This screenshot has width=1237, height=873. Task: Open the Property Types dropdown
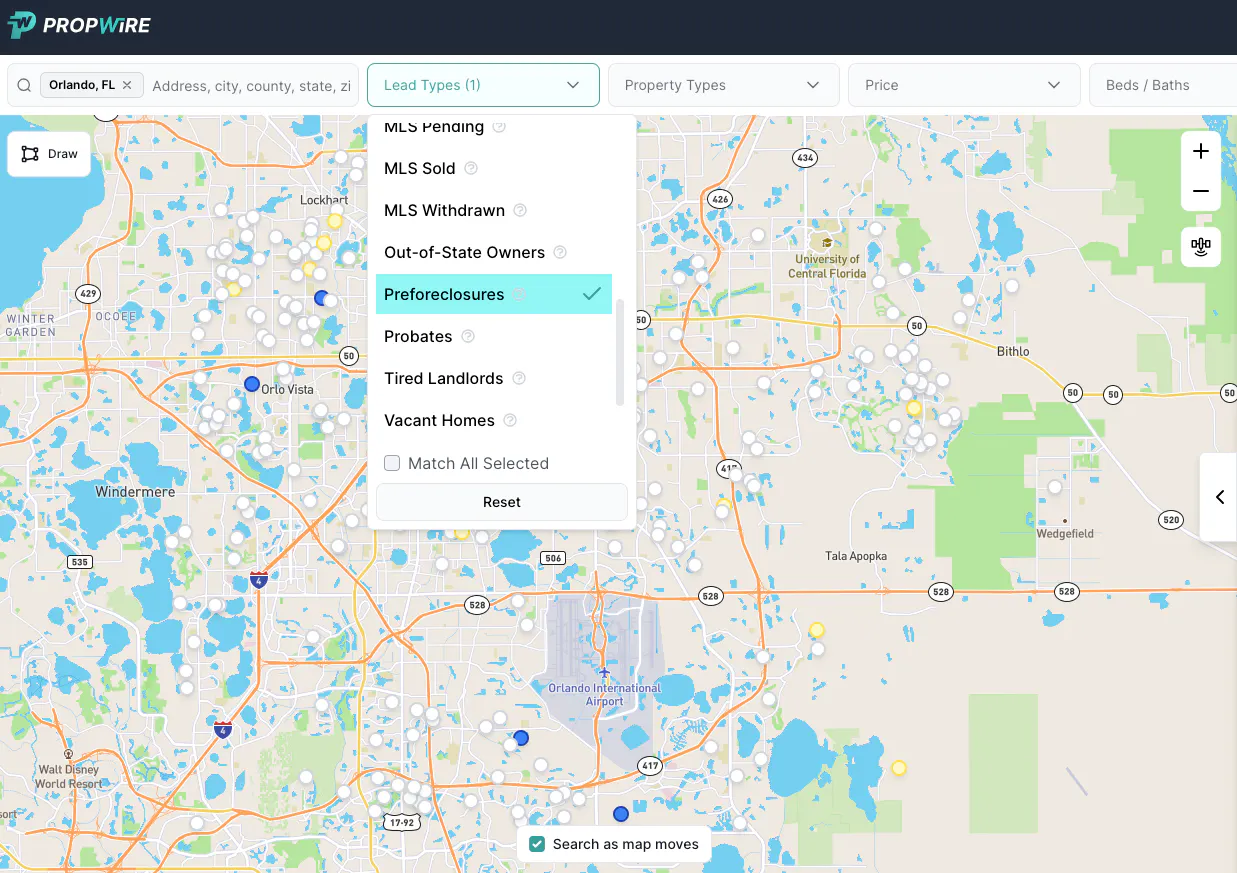tap(723, 85)
